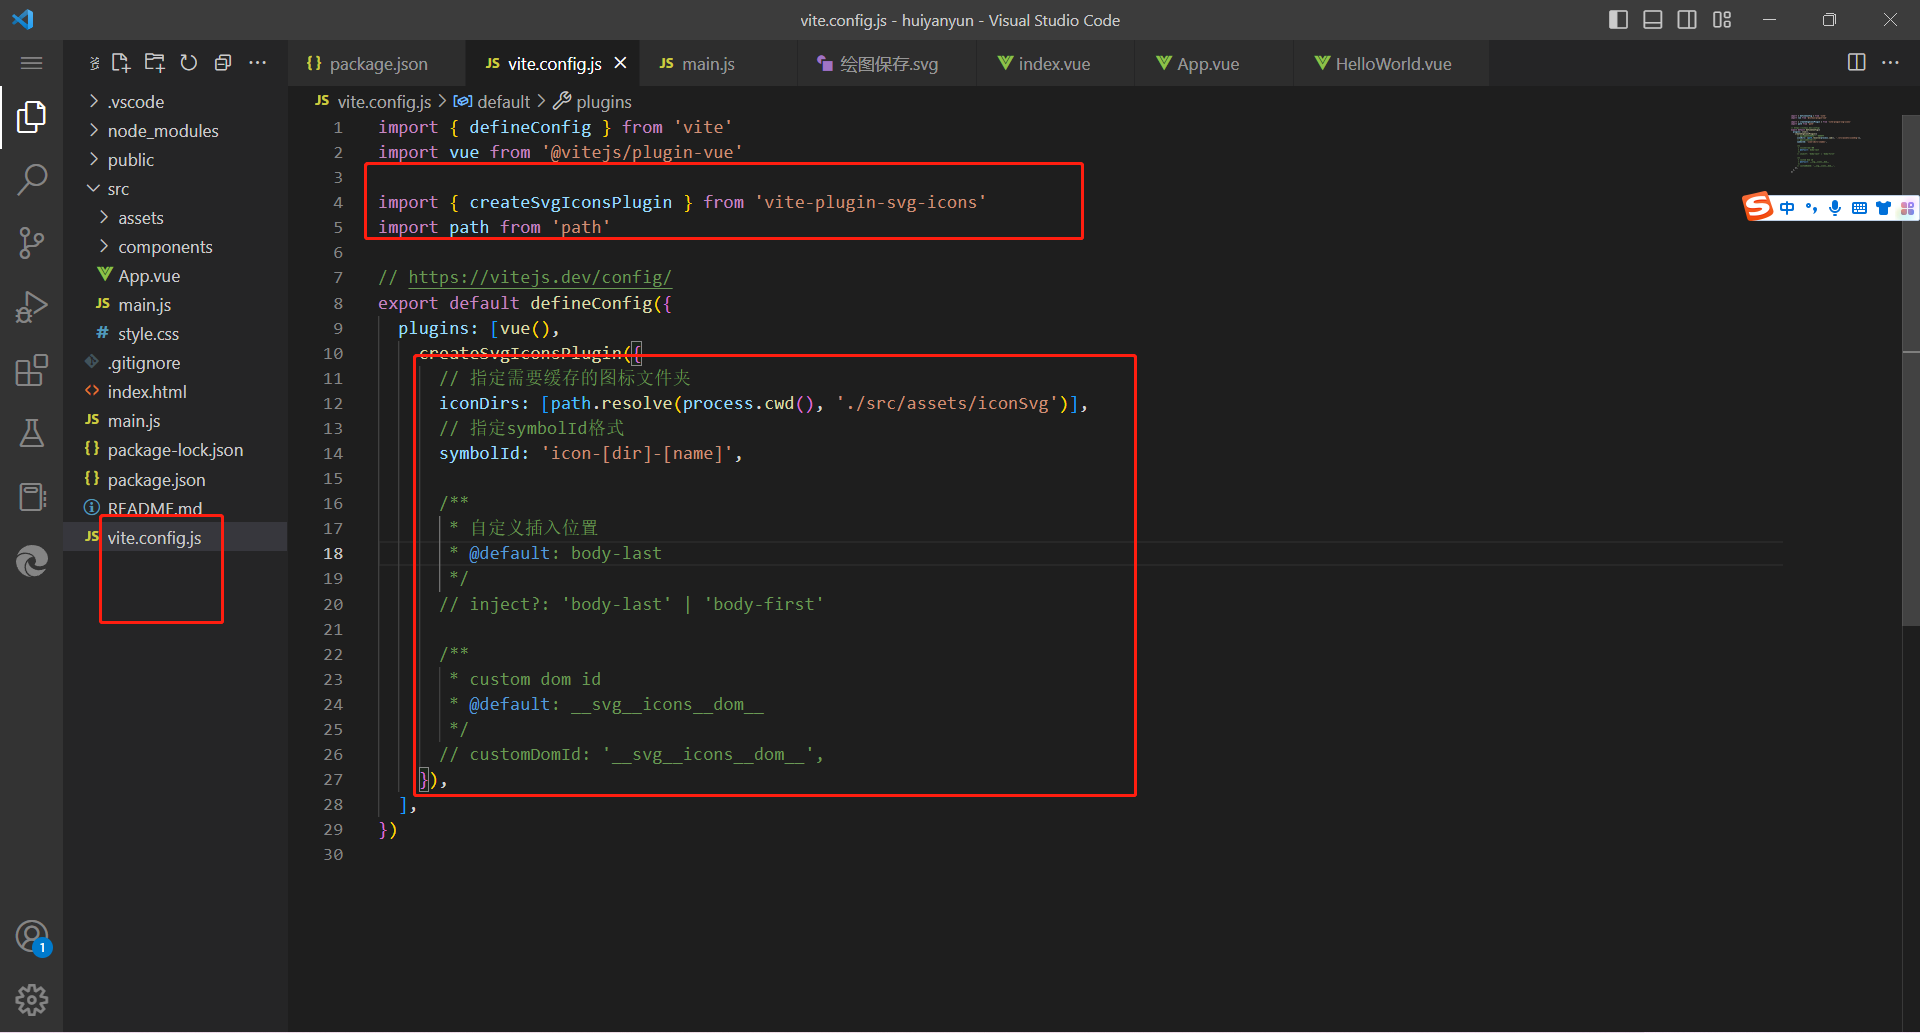This screenshot has height=1033, width=1920.
Task: Open the Explorer view in activity bar
Action: (31, 117)
